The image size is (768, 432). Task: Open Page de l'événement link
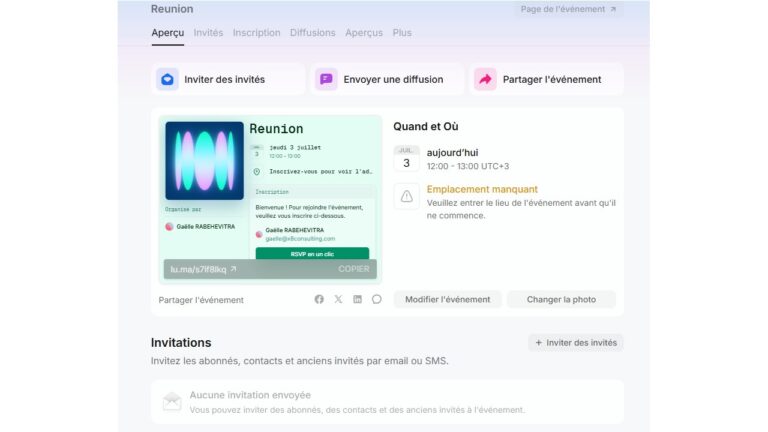click(568, 9)
